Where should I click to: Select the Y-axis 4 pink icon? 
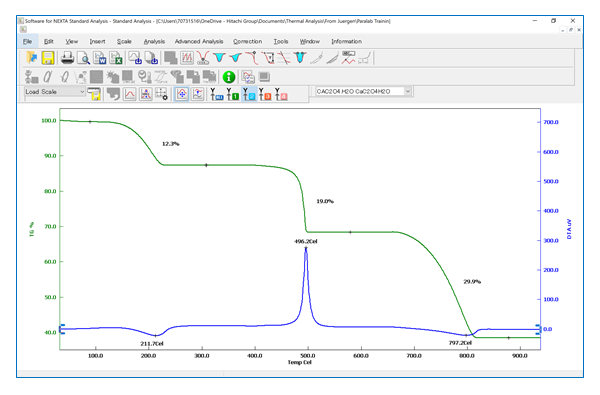click(x=281, y=94)
